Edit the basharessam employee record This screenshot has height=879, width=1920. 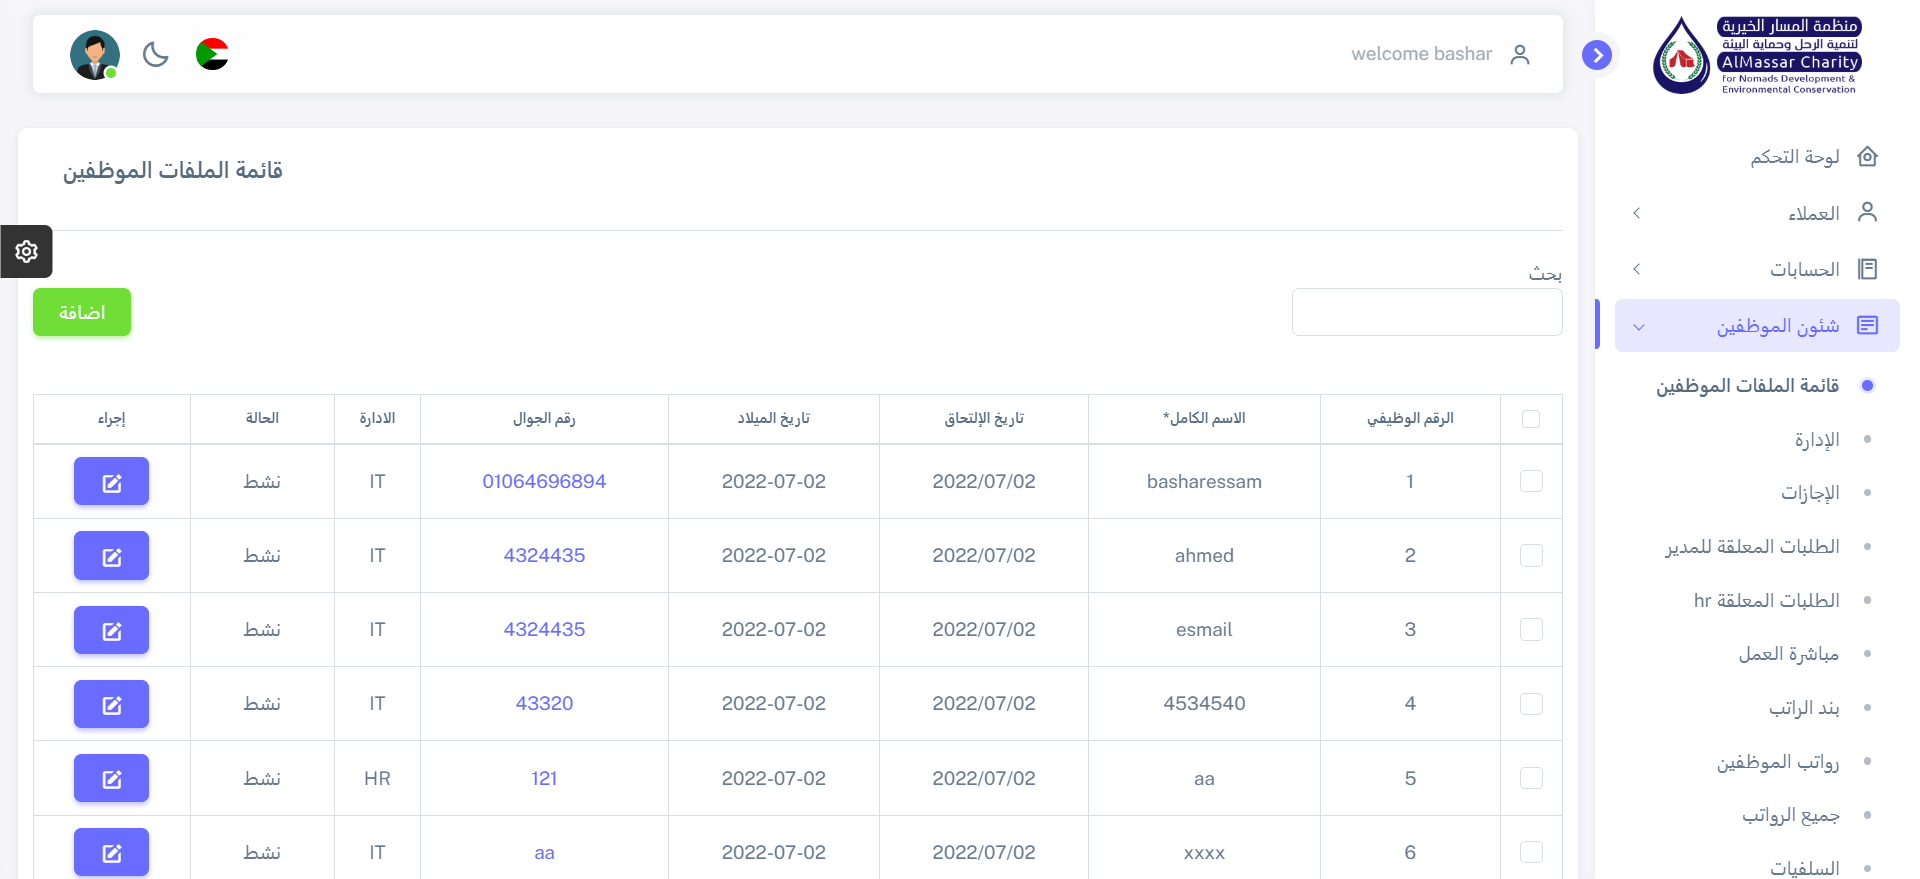tap(111, 482)
